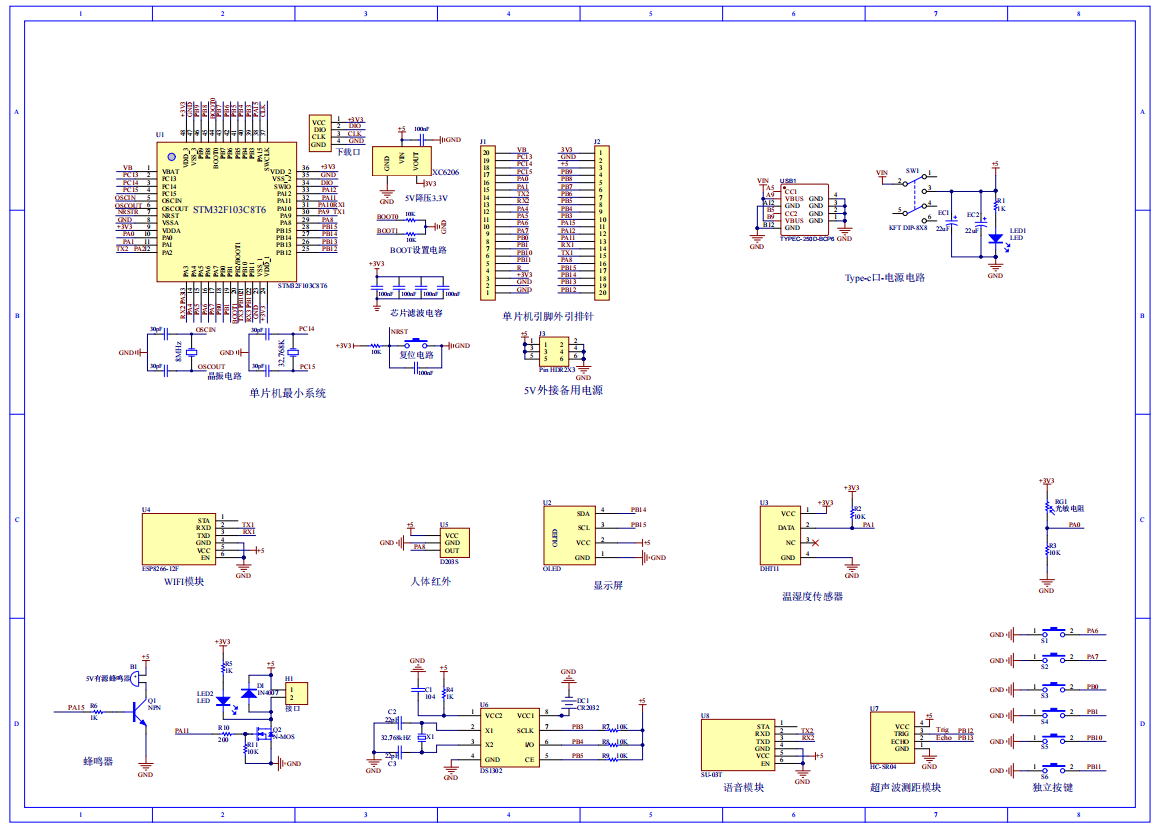Click the STM32F103C8T6 microcontroller chip
This screenshot has width=1158, height=828.
pyautogui.click(x=214, y=212)
